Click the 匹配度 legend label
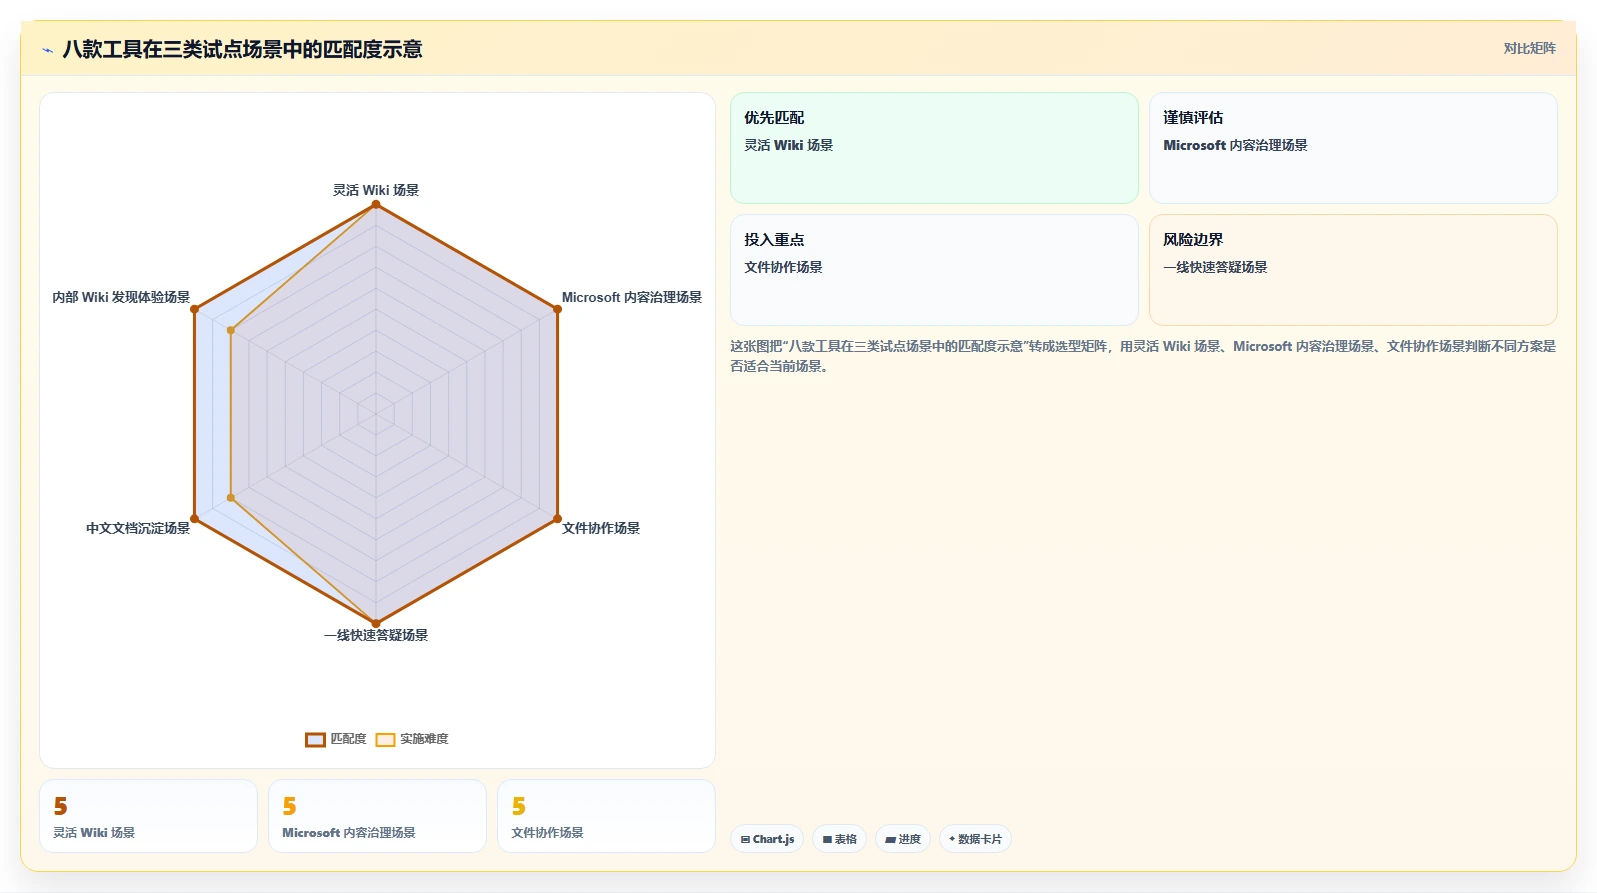 click(348, 739)
